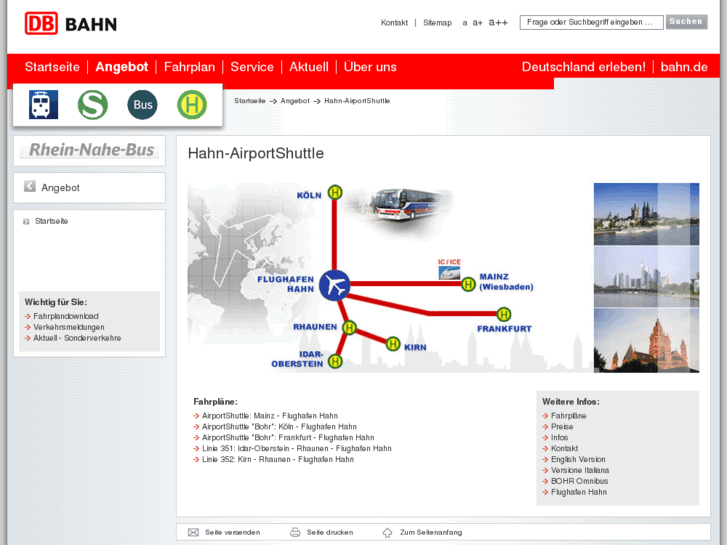Open Fahrplandownload link
727x545 pixels.
66,316
